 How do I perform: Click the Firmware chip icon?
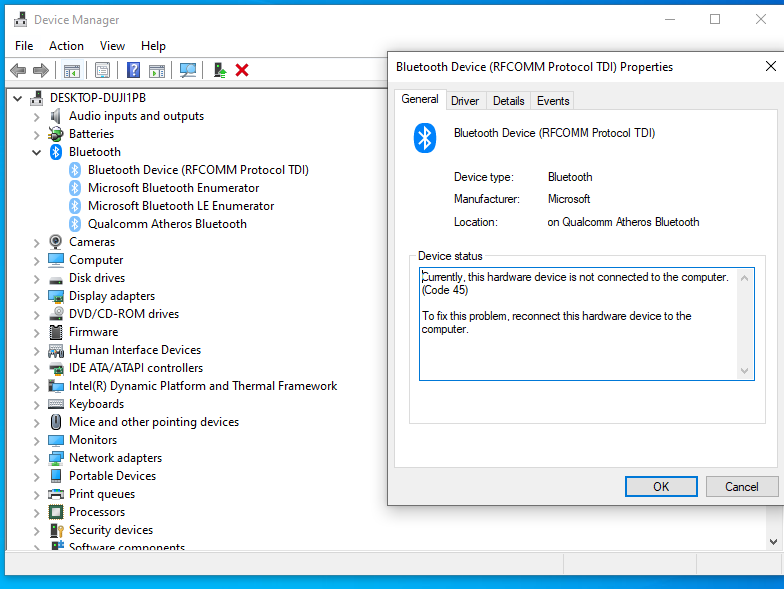pos(56,332)
